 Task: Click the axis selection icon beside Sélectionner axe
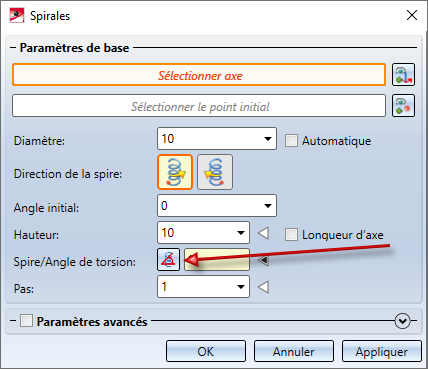(x=403, y=75)
